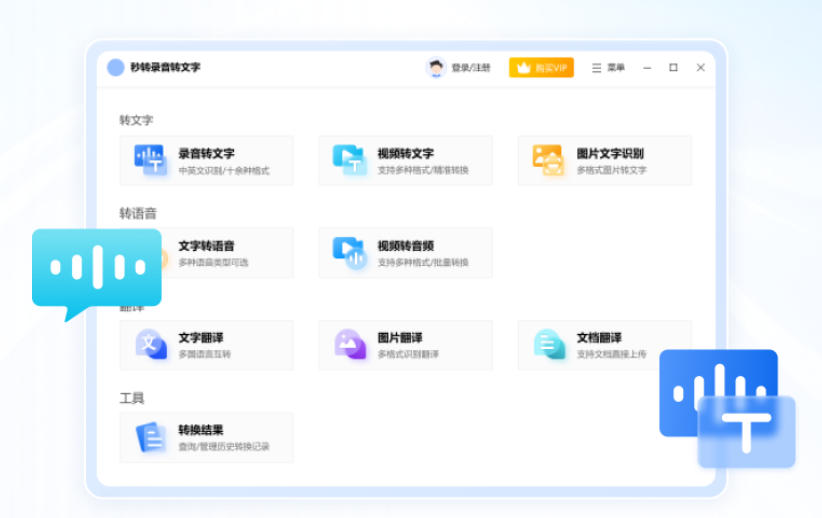Image resolution: width=822 pixels, height=518 pixels.
Task: Click the 文字翻译 icon
Action: pyautogui.click(x=150, y=345)
